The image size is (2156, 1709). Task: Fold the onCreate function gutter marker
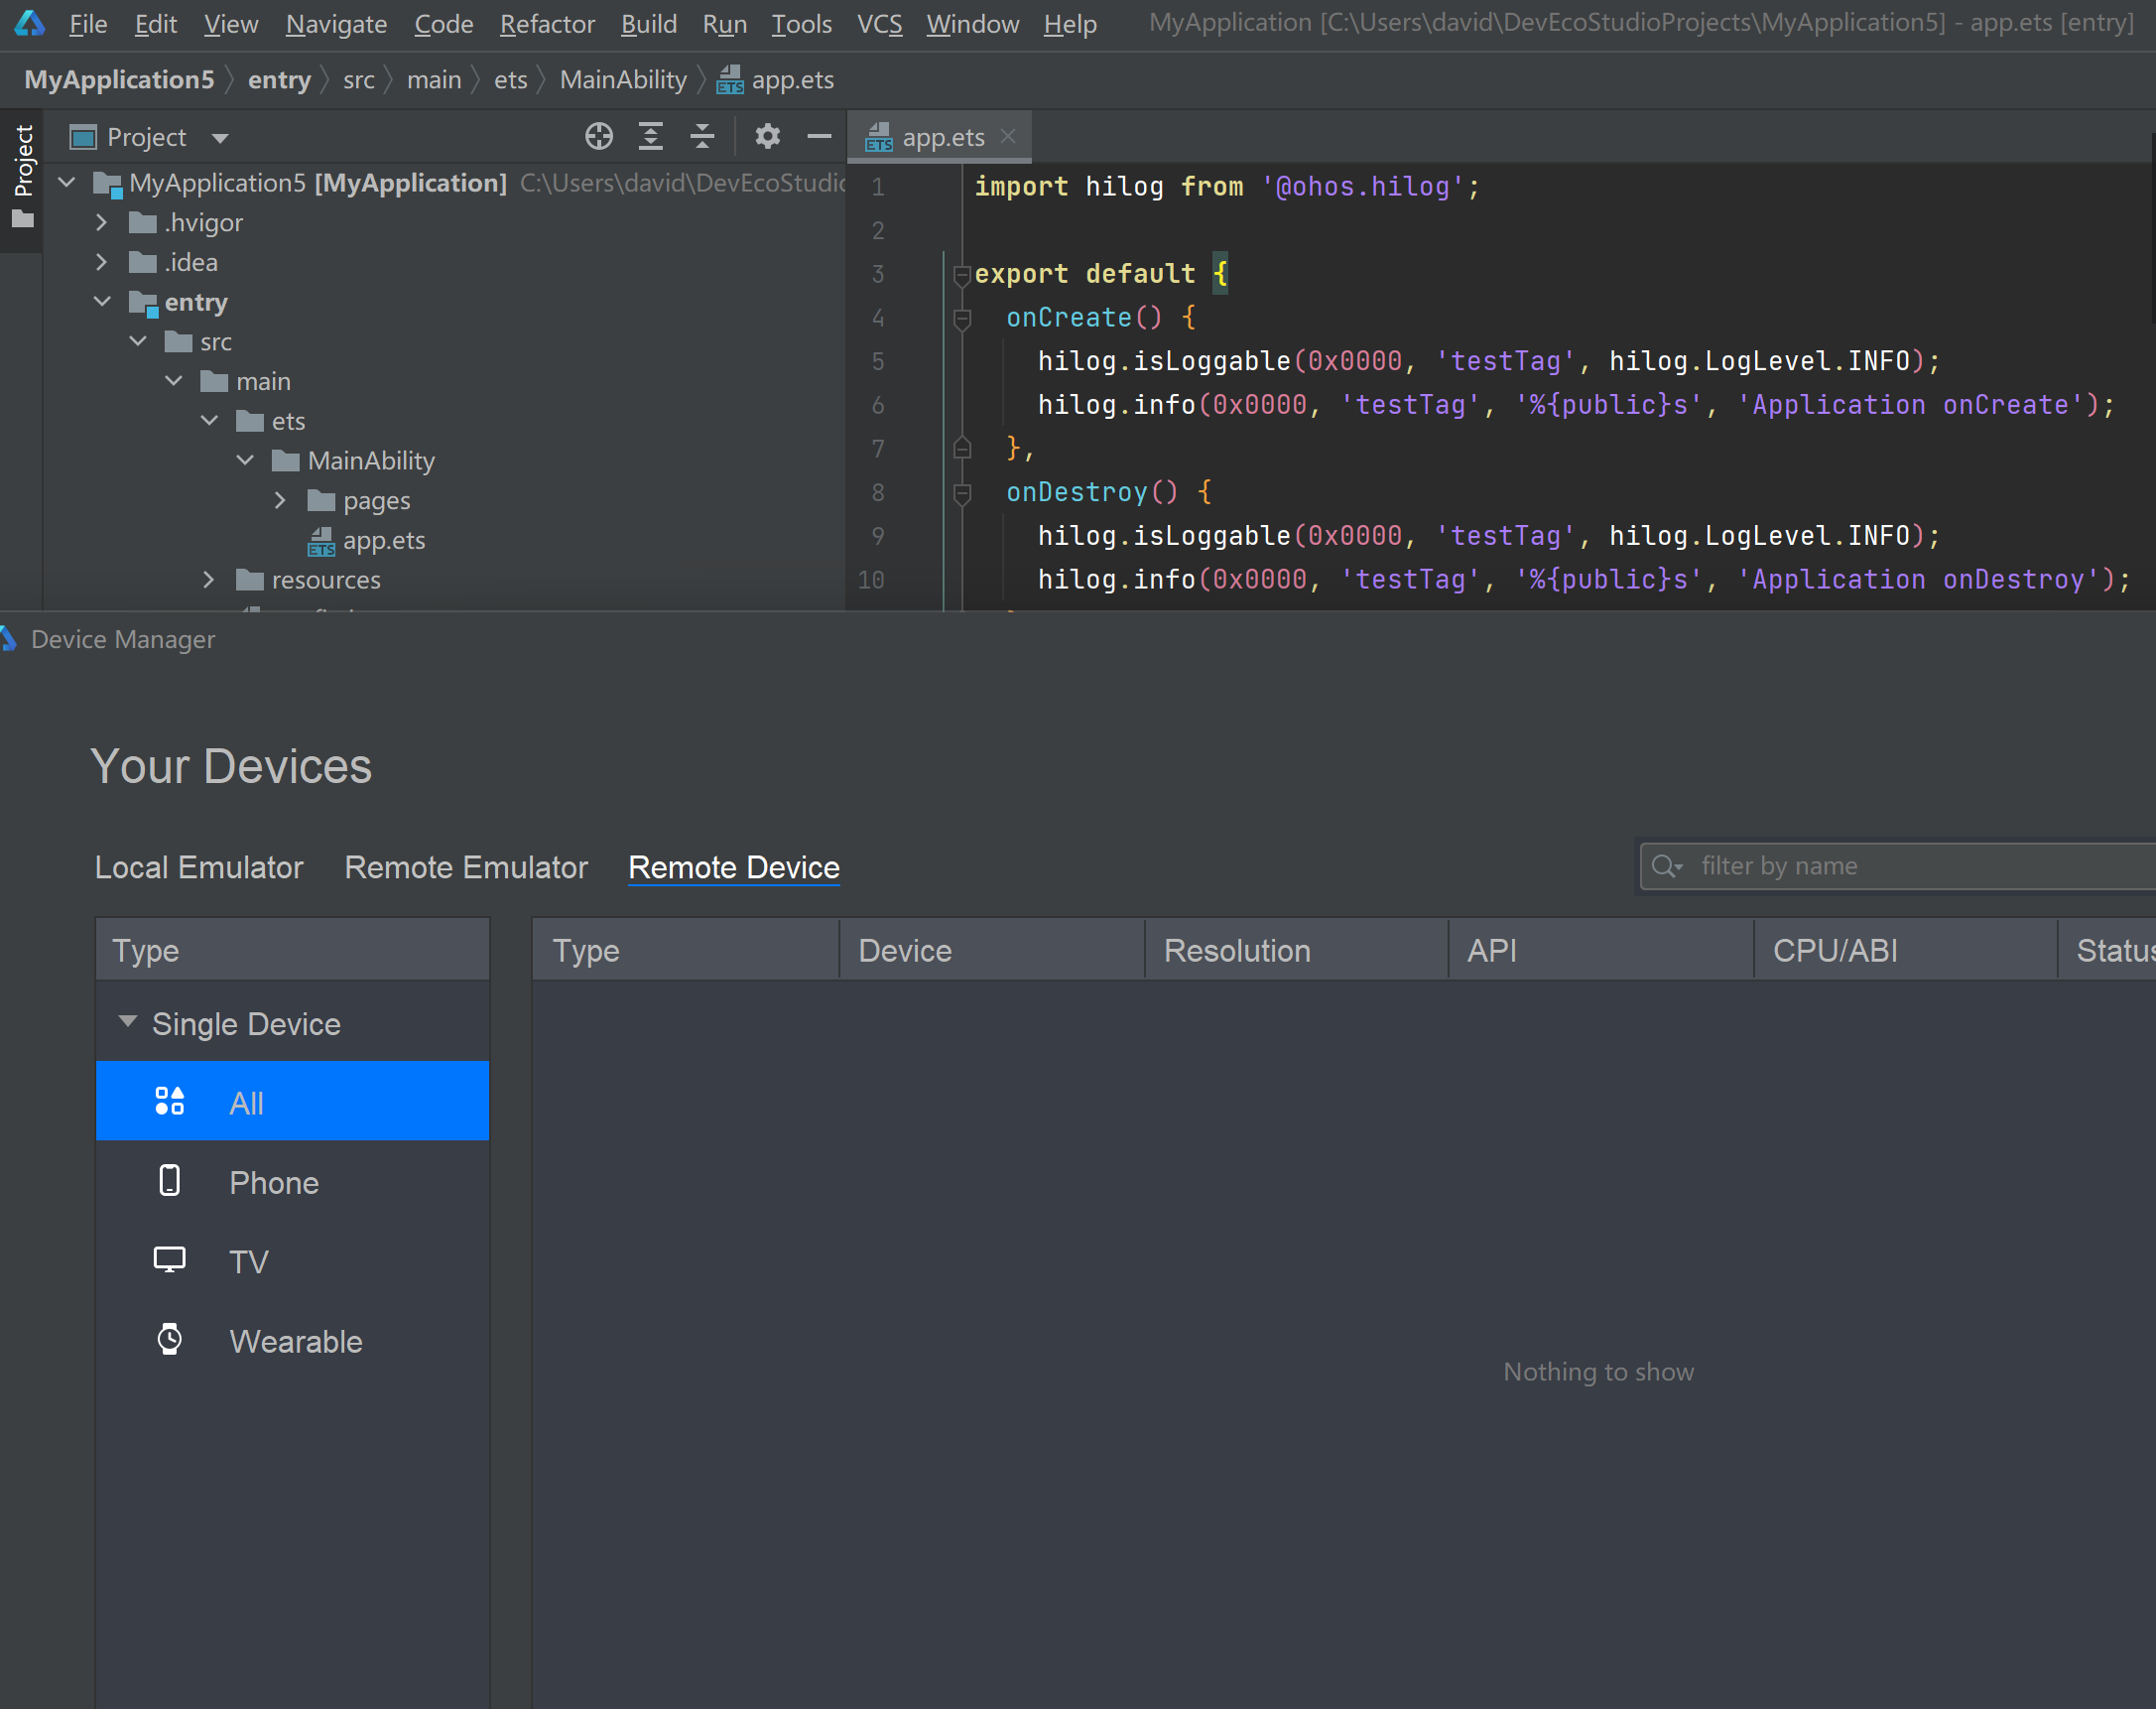pyautogui.click(x=962, y=318)
